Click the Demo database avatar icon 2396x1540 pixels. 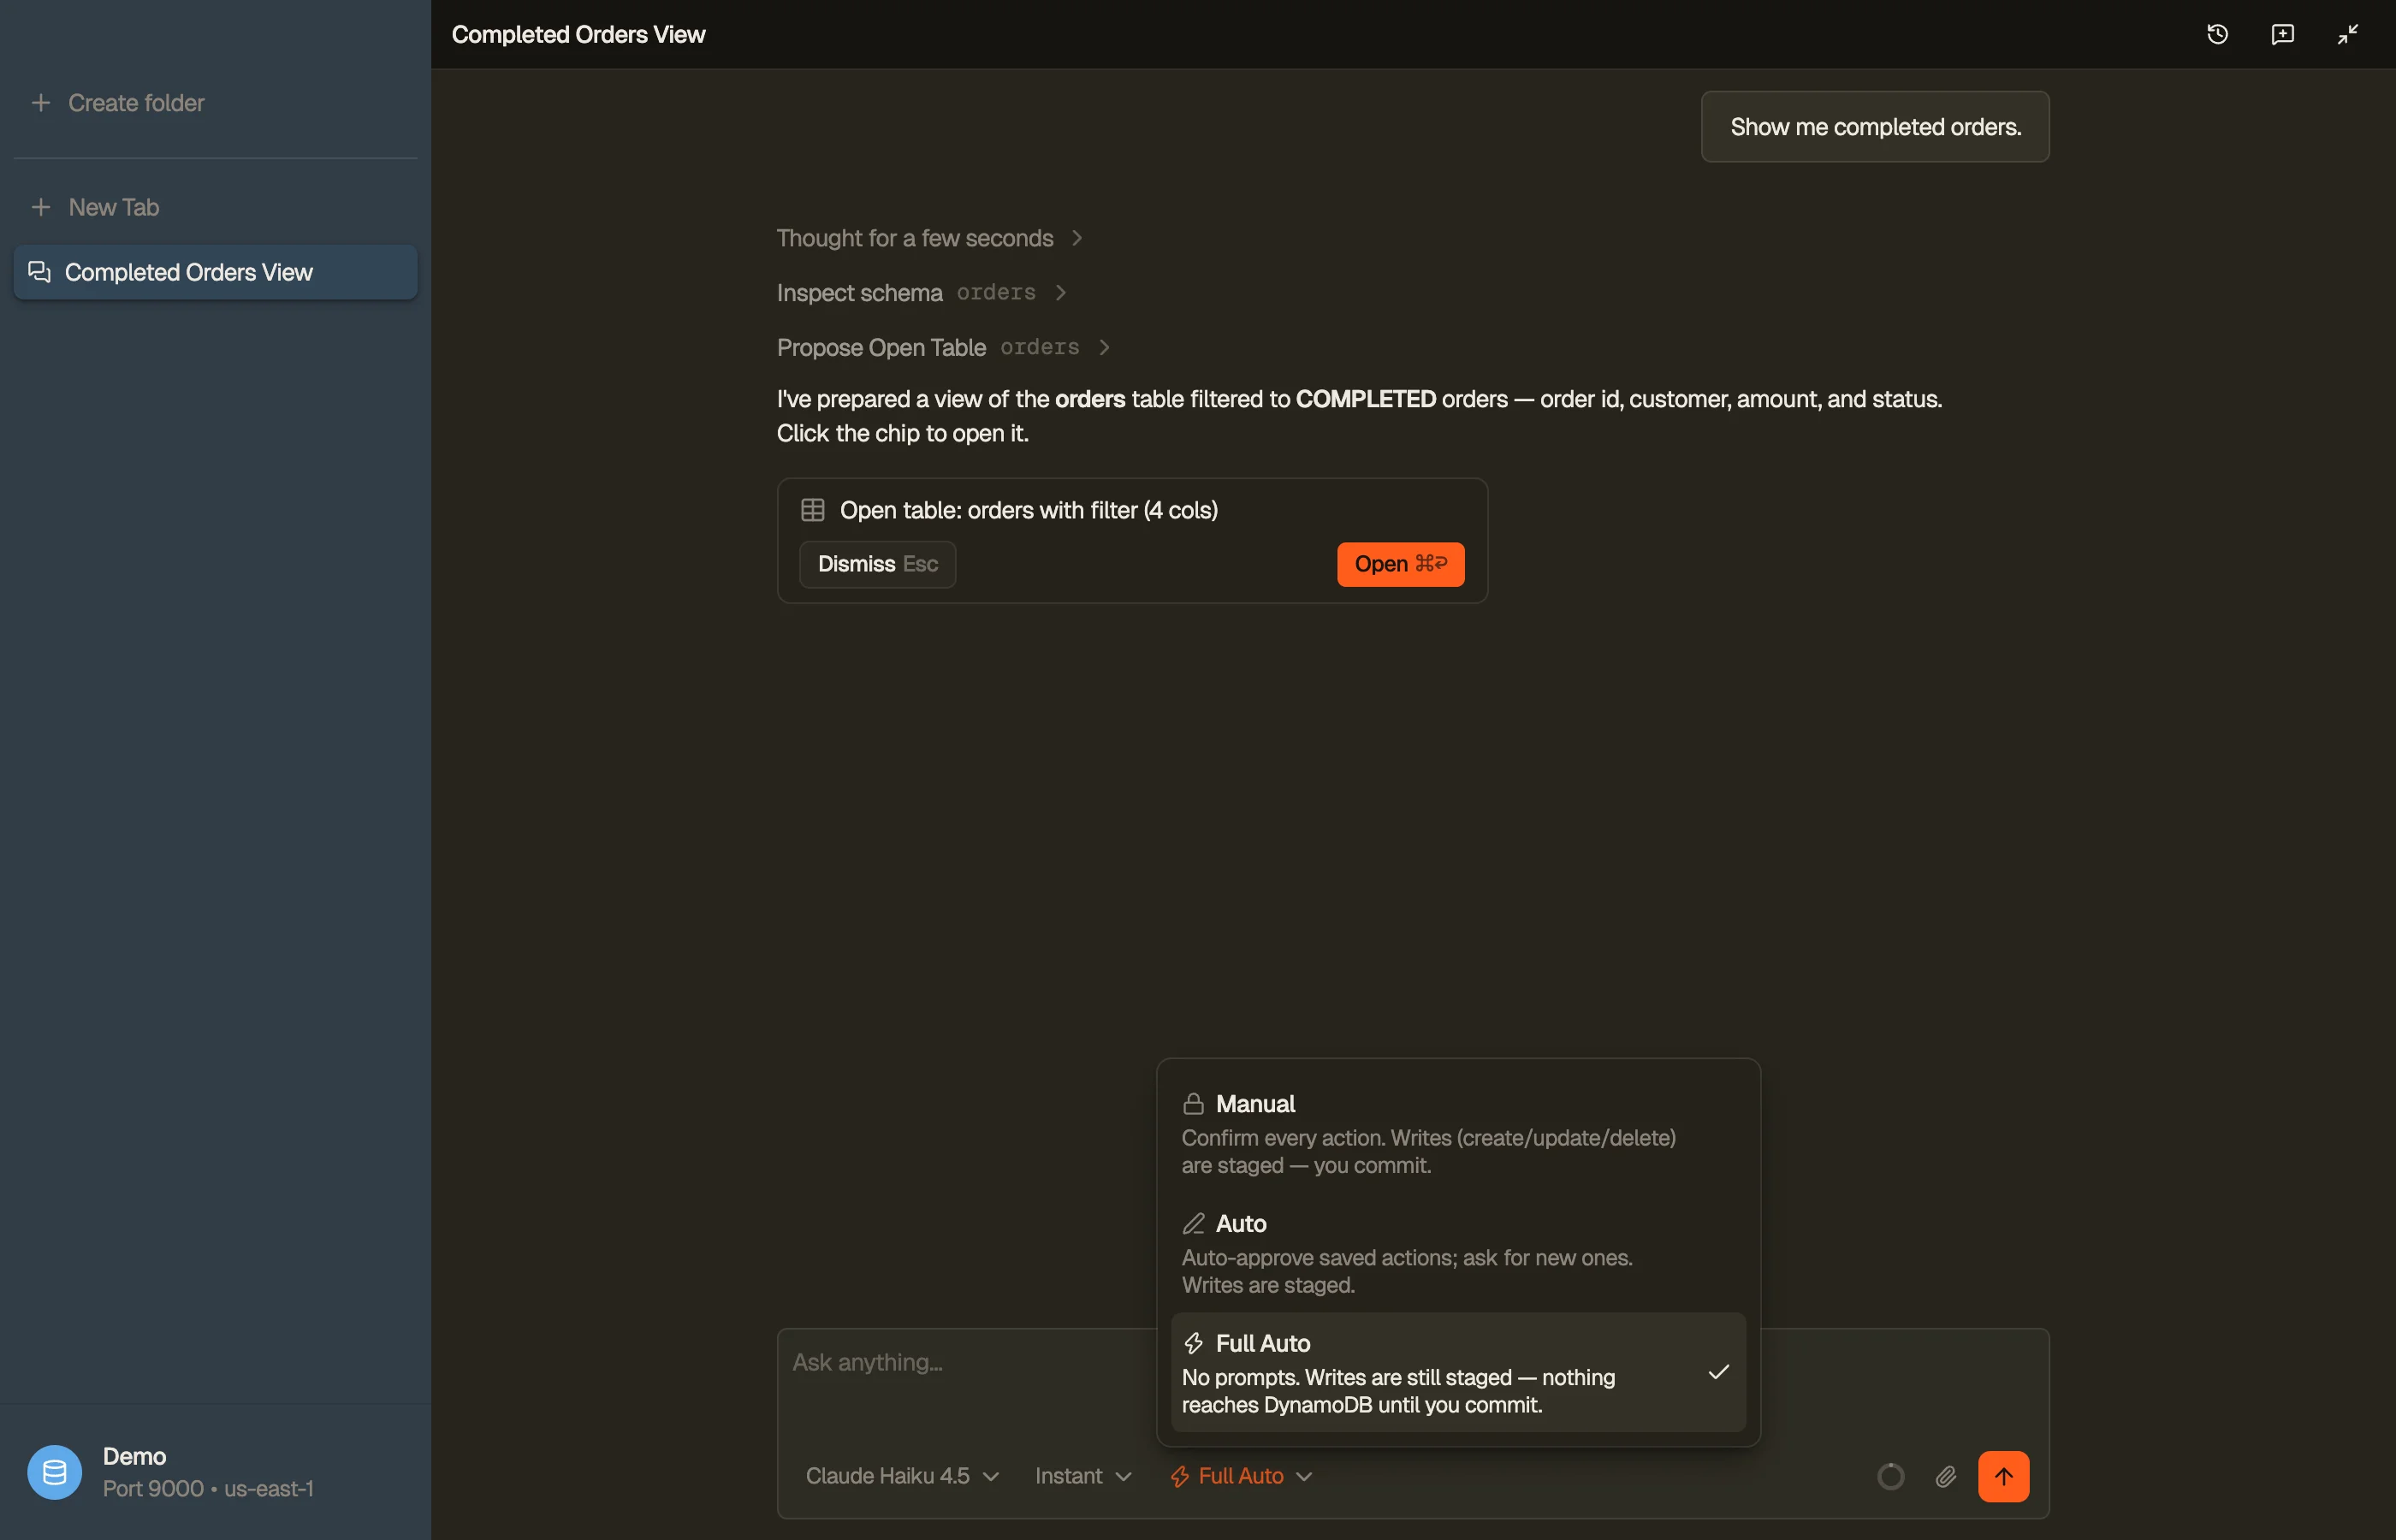tap(54, 1472)
